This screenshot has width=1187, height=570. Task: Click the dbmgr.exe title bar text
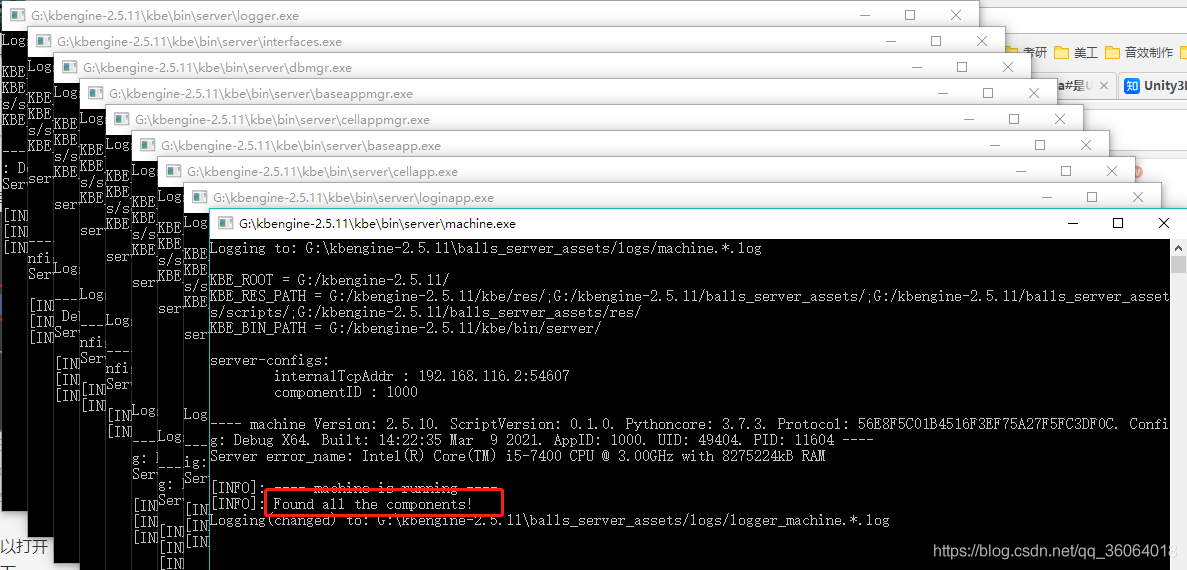coord(217,67)
